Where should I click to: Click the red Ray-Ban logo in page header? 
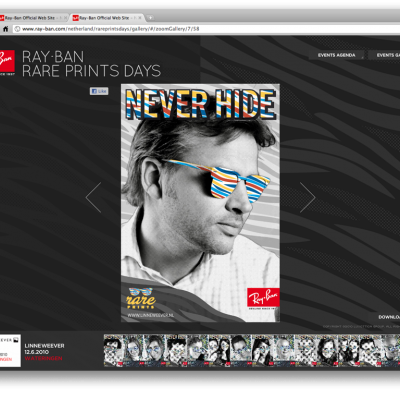click(x=7, y=63)
